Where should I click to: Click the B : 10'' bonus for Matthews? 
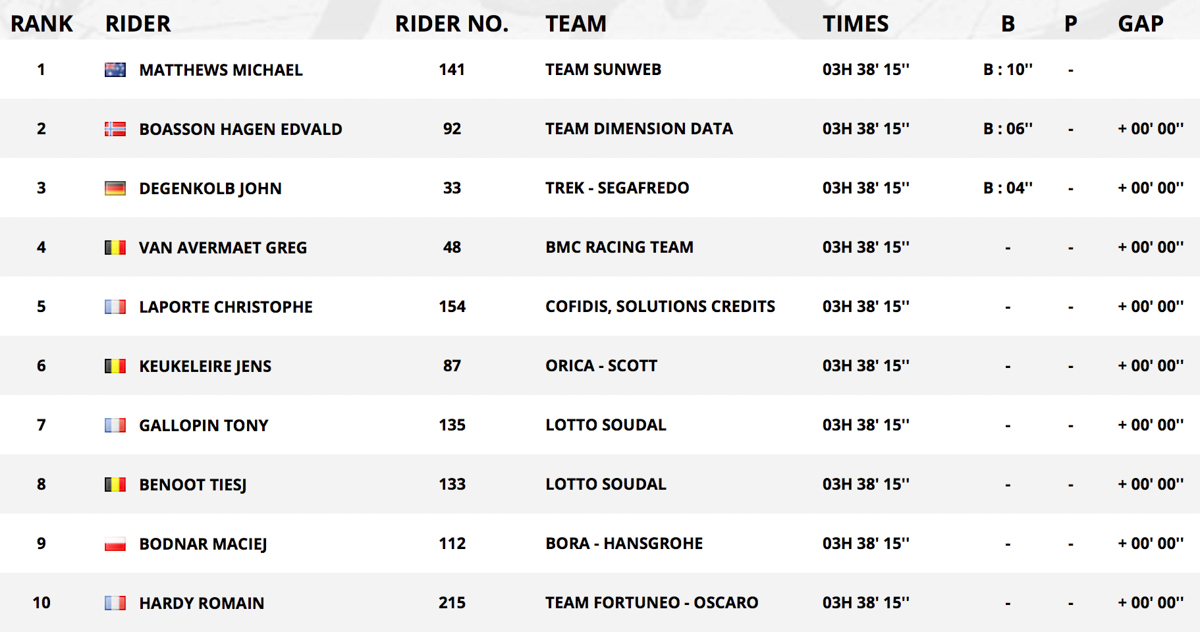coord(1008,70)
